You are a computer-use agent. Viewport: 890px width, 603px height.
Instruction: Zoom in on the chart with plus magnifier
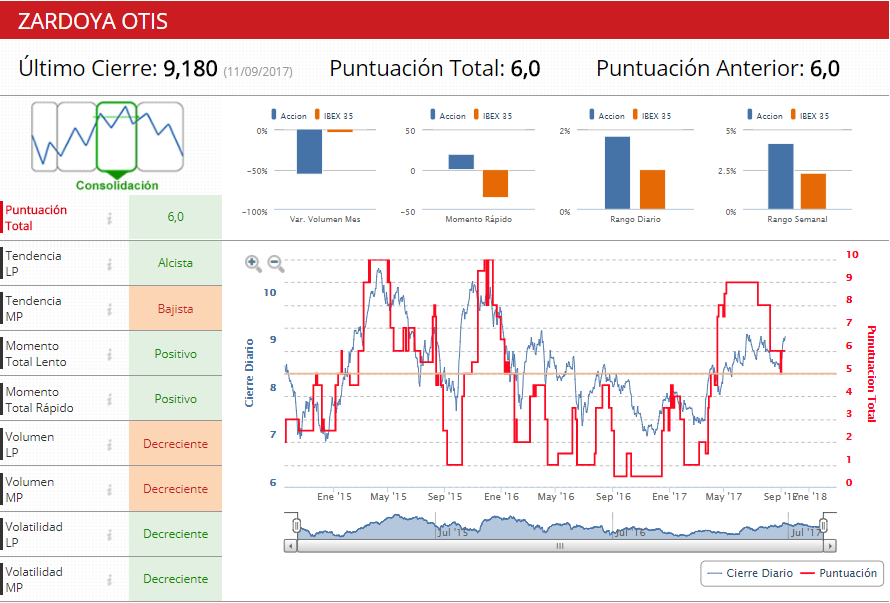coord(253,263)
